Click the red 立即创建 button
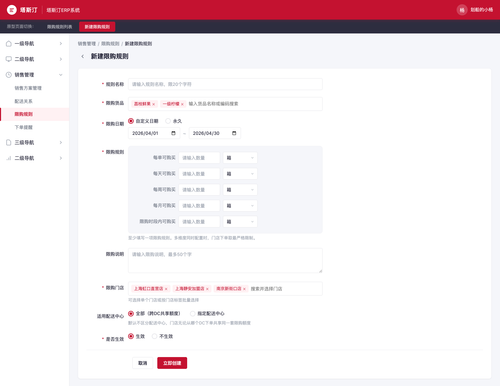This screenshot has width=500, height=386. pyautogui.click(x=172, y=363)
